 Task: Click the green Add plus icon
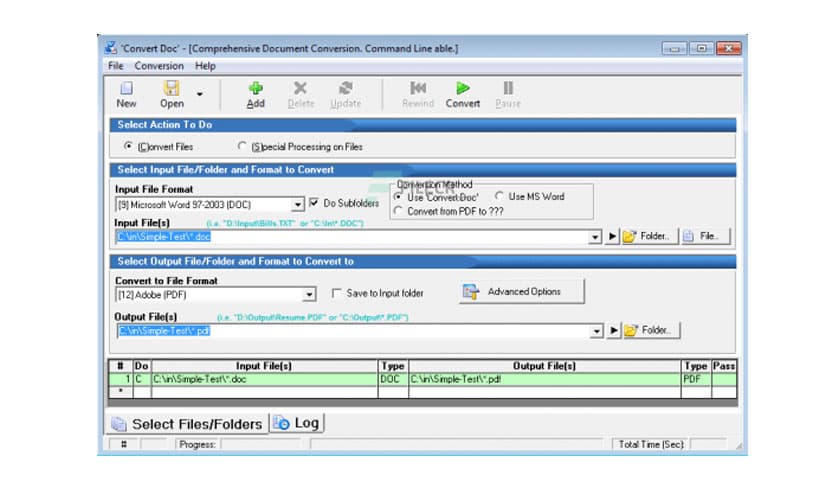tap(255, 88)
